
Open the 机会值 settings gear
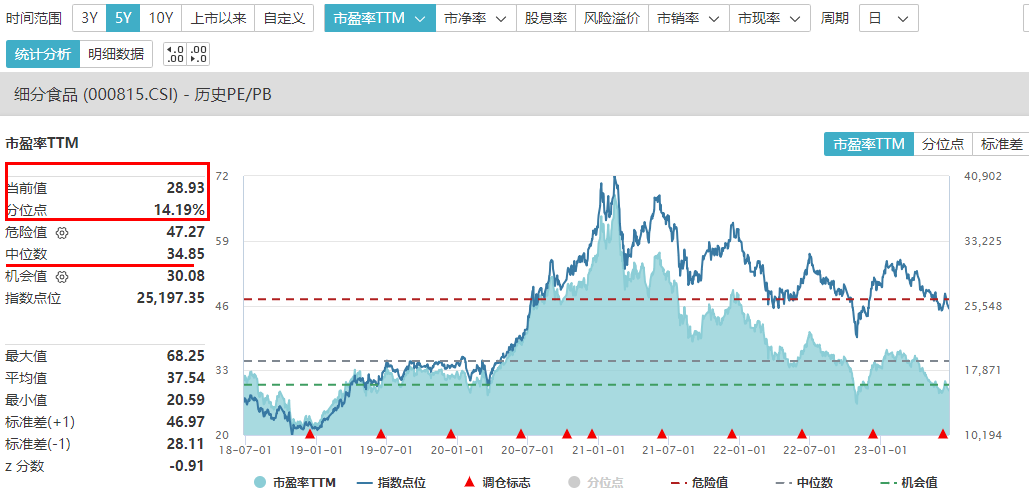pyautogui.click(x=62, y=277)
